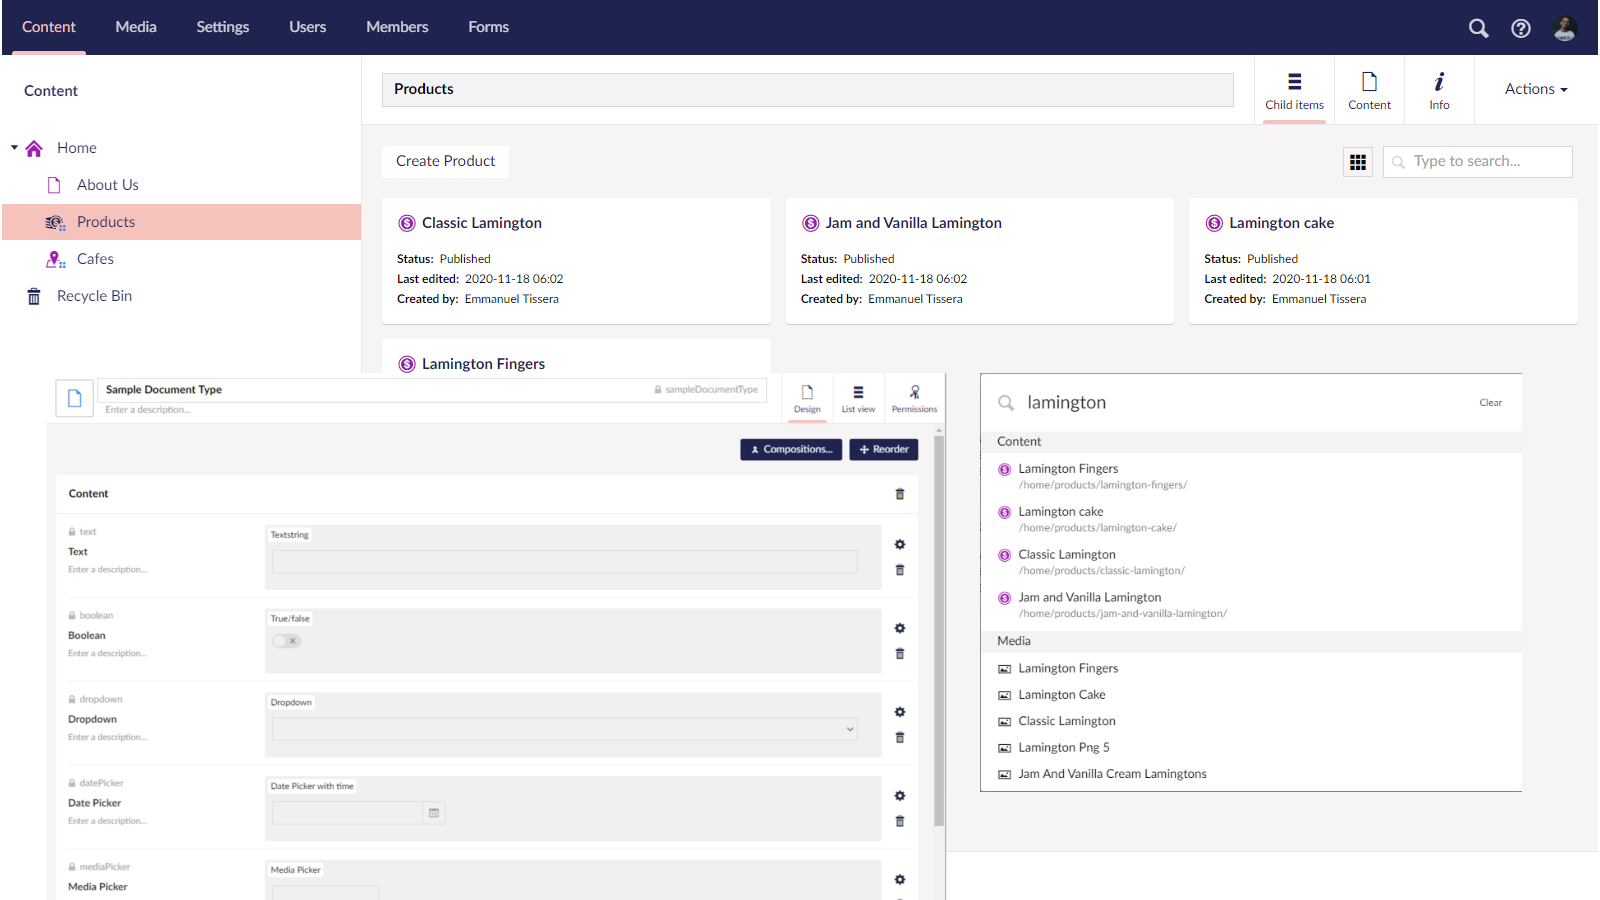Open the Dropdown property select field
1600x900 pixels.
(x=563, y=729)
